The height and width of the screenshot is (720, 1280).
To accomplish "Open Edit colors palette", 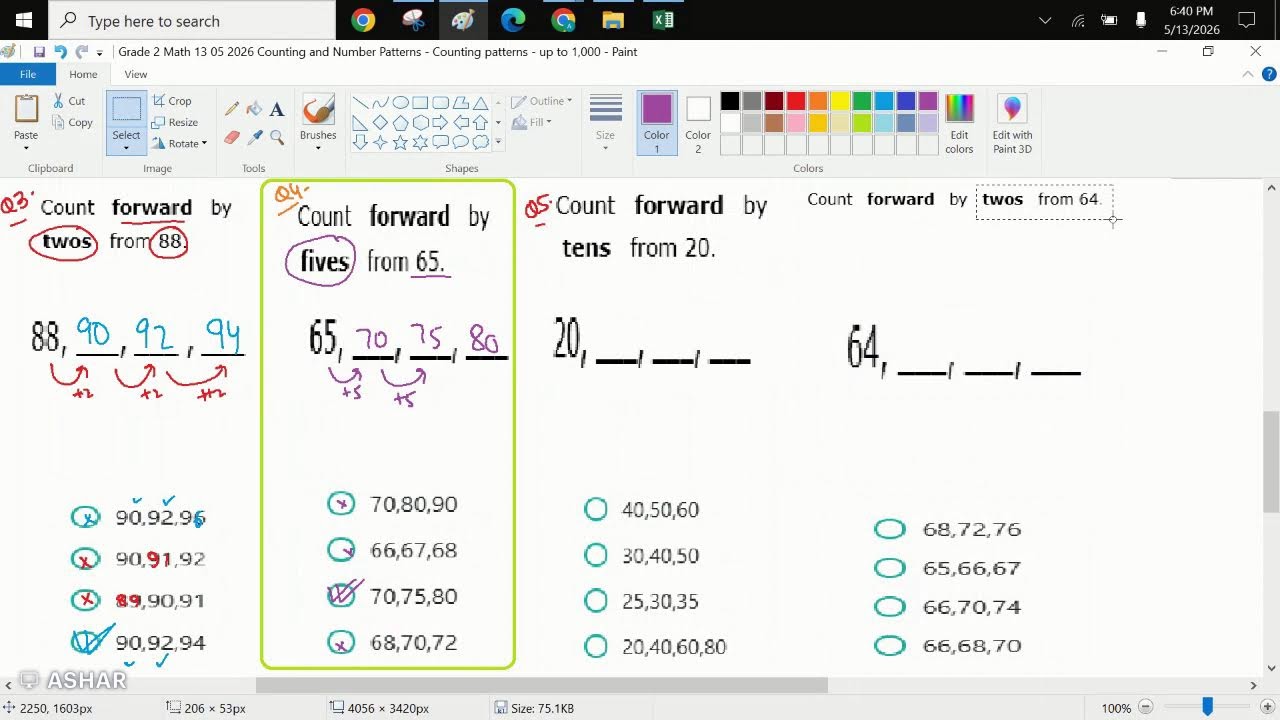I will click(959, 123).
